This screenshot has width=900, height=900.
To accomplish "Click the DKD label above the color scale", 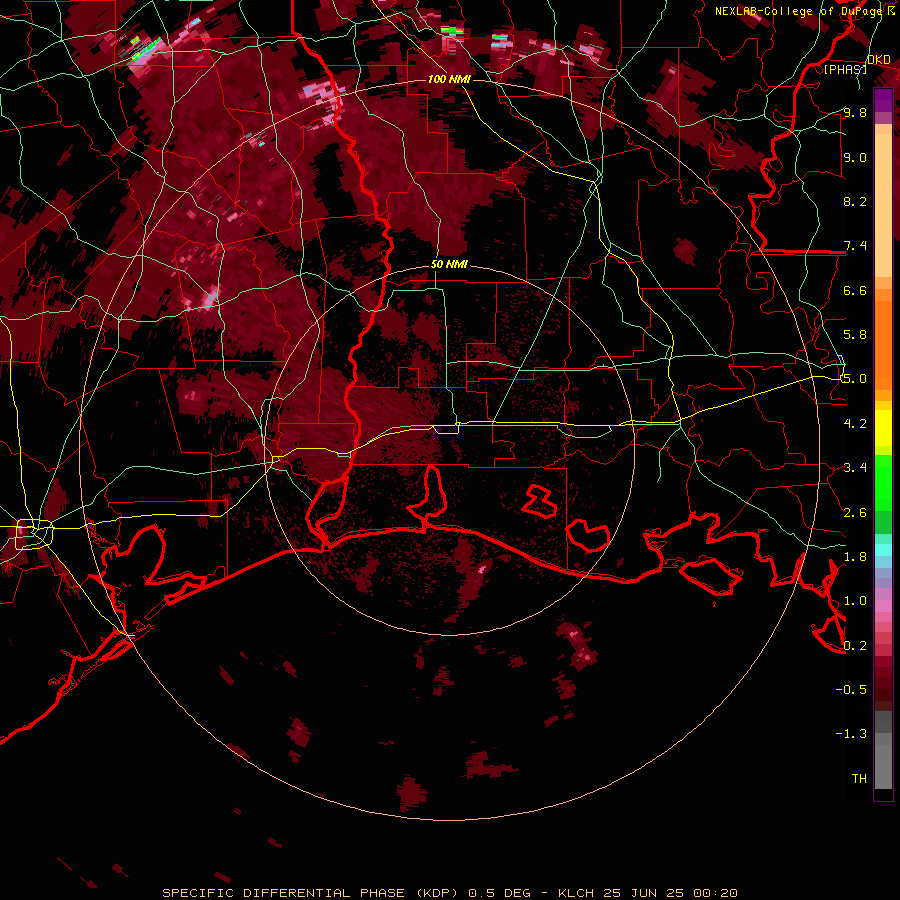I will coord(878,60).
